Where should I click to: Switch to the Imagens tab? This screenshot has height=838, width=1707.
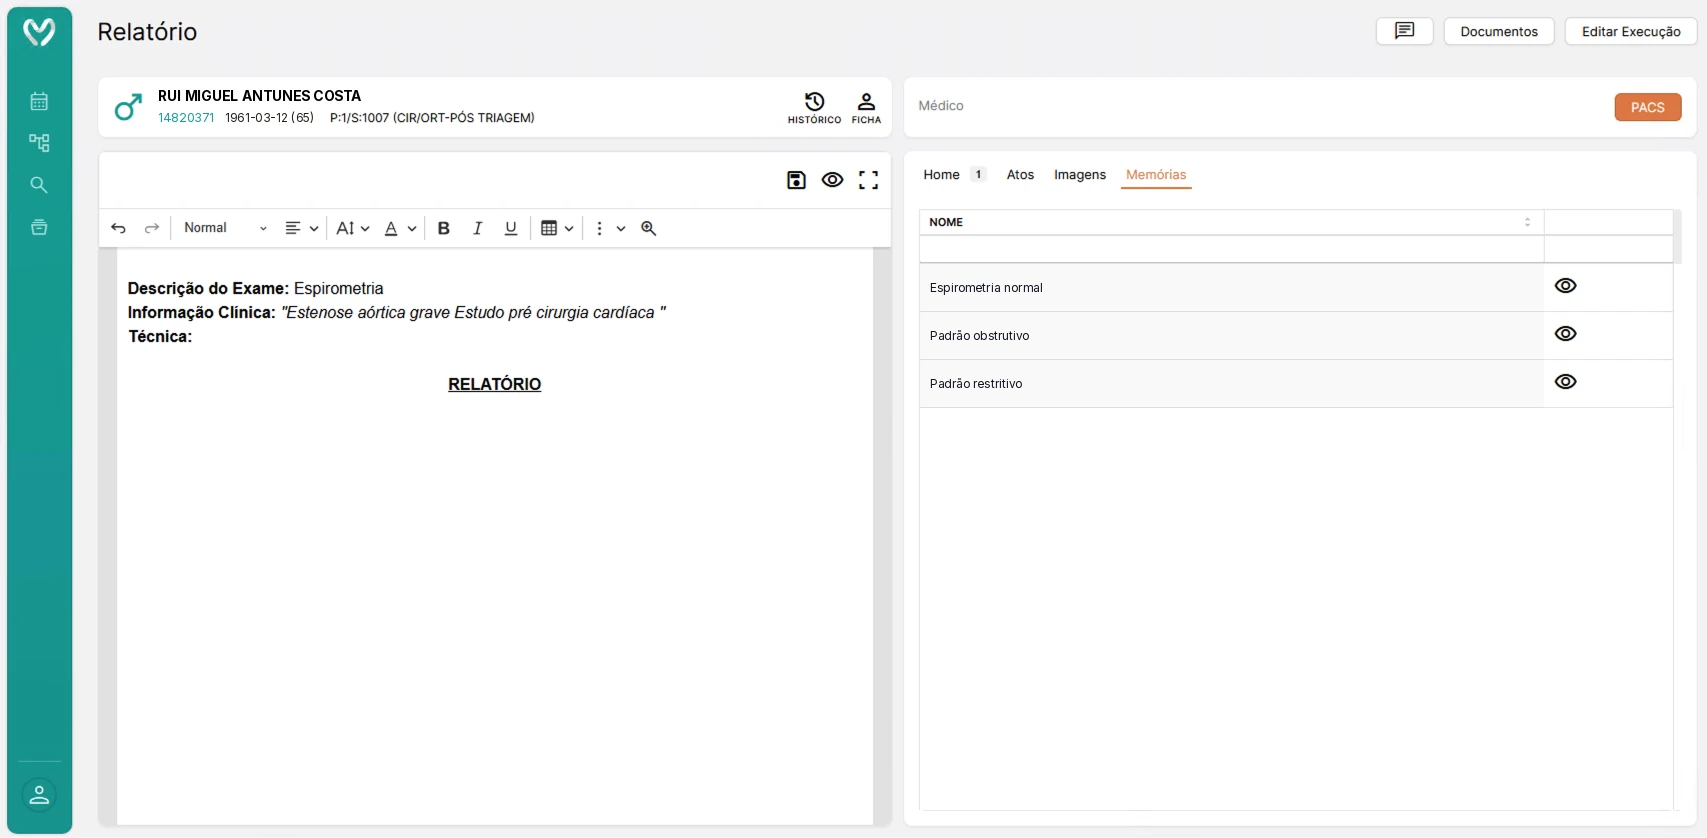click(1080, 174)
